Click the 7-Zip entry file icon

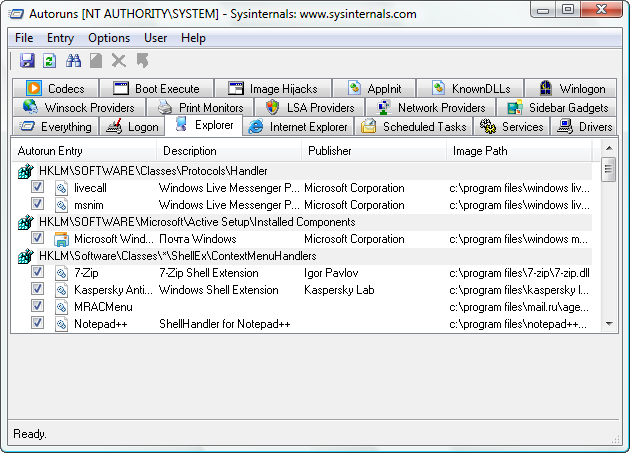[61, 273]
